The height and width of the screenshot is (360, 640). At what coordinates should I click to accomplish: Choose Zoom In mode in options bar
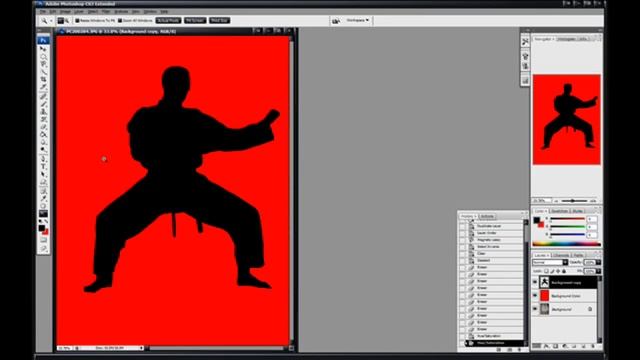(60, 20)
